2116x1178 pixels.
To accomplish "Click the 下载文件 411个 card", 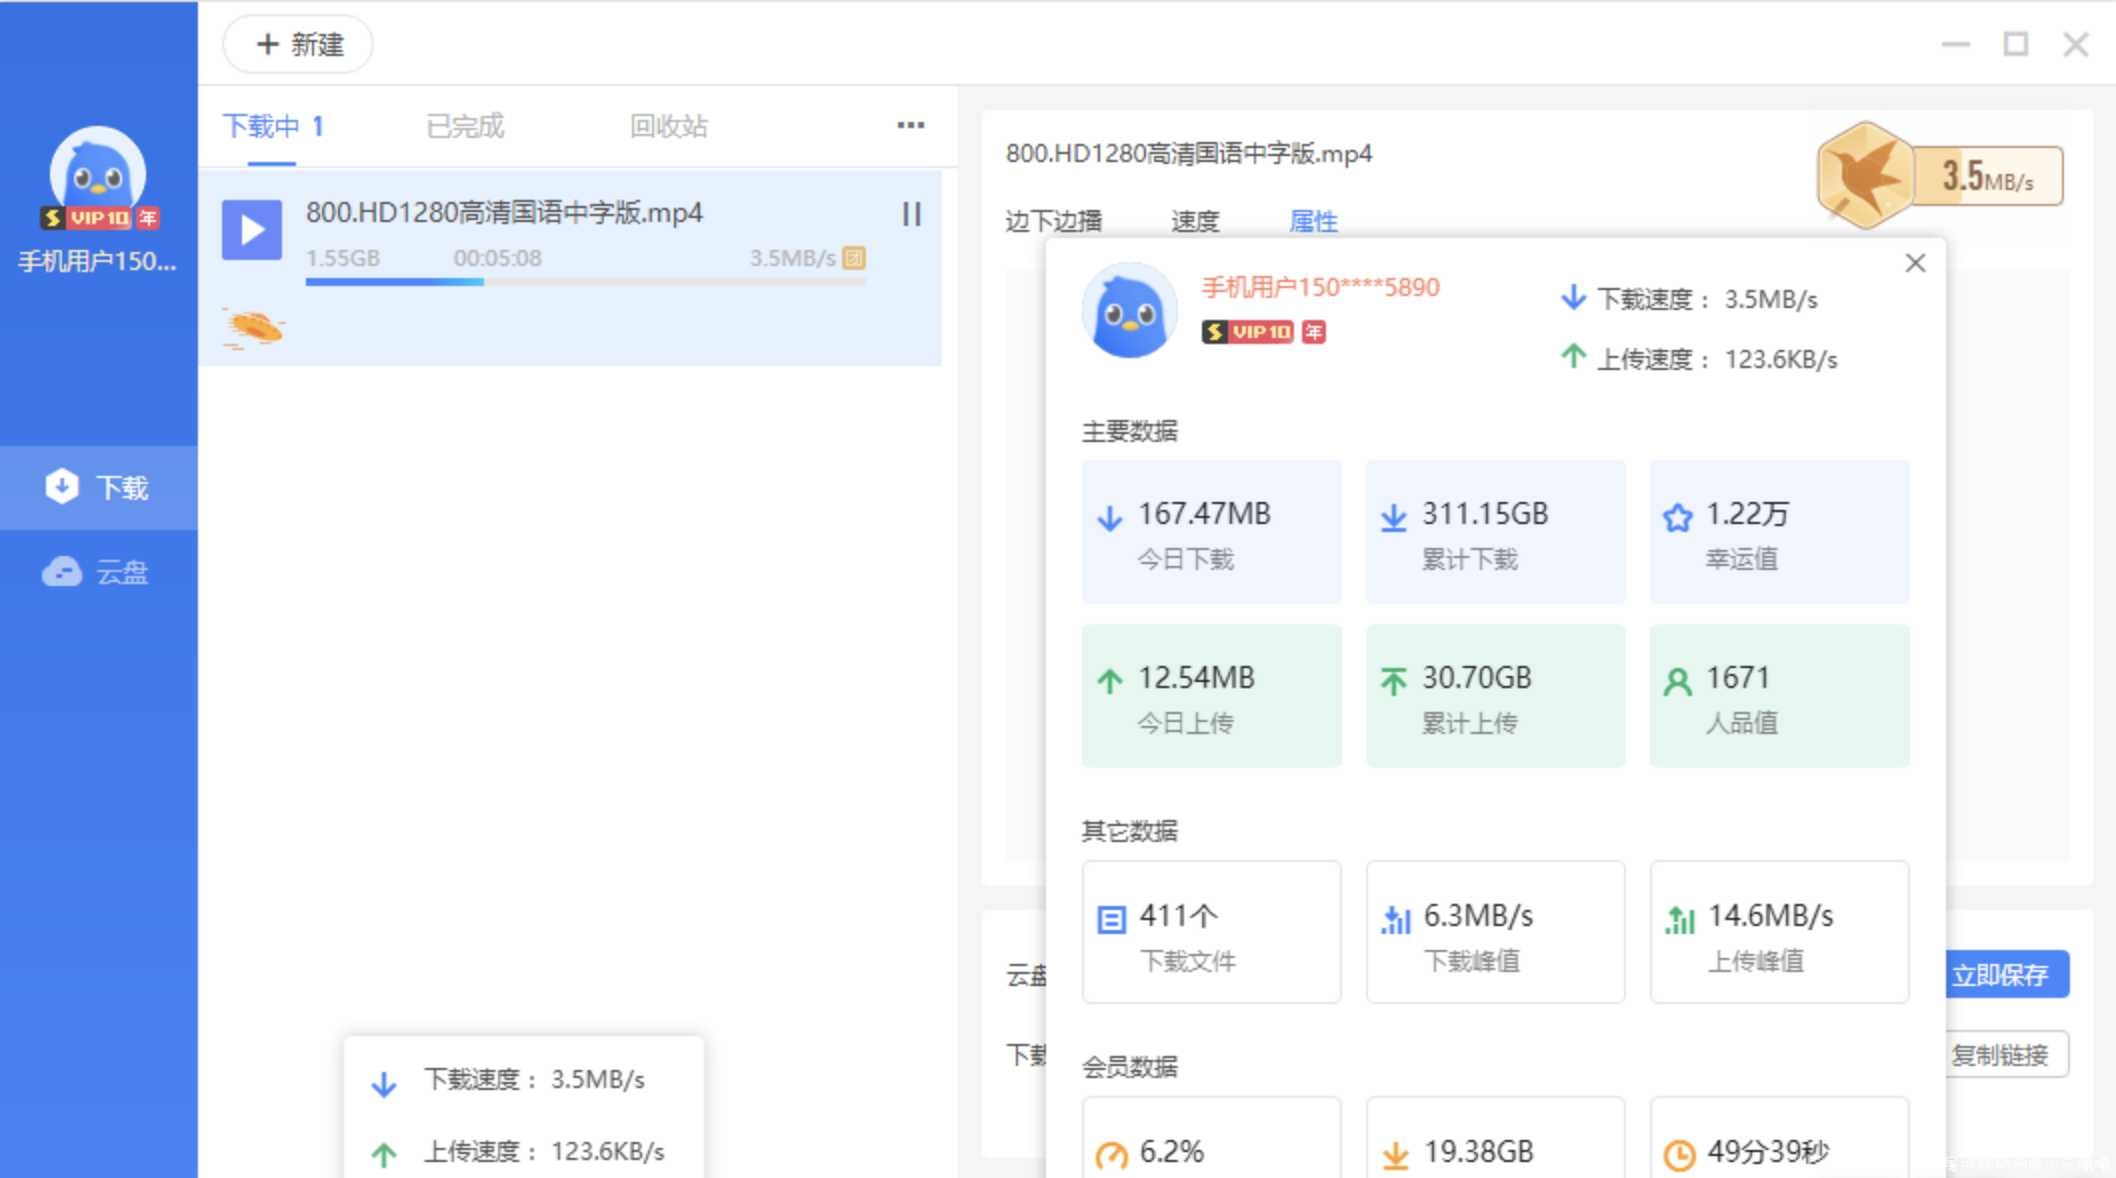I will tap(1211, 932).
